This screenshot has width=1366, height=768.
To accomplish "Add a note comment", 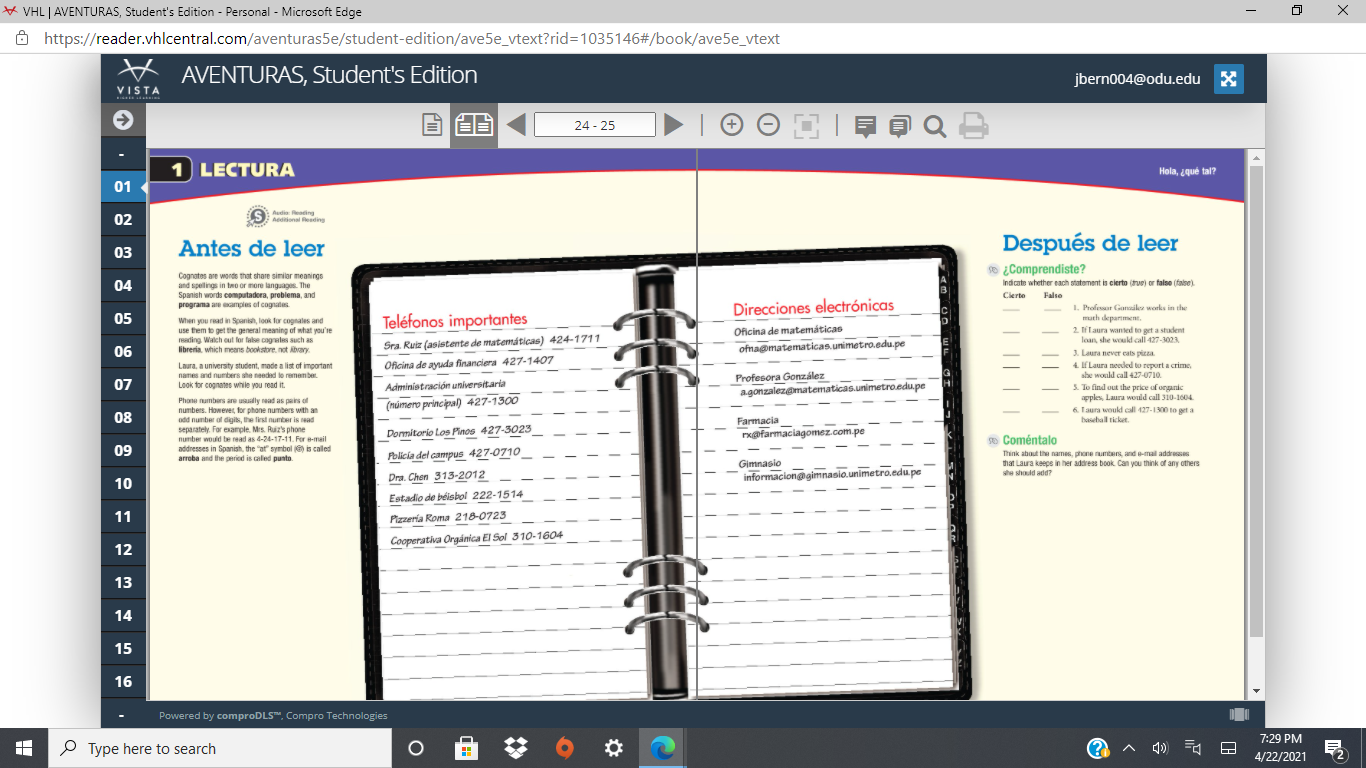I will coord(866,126).
